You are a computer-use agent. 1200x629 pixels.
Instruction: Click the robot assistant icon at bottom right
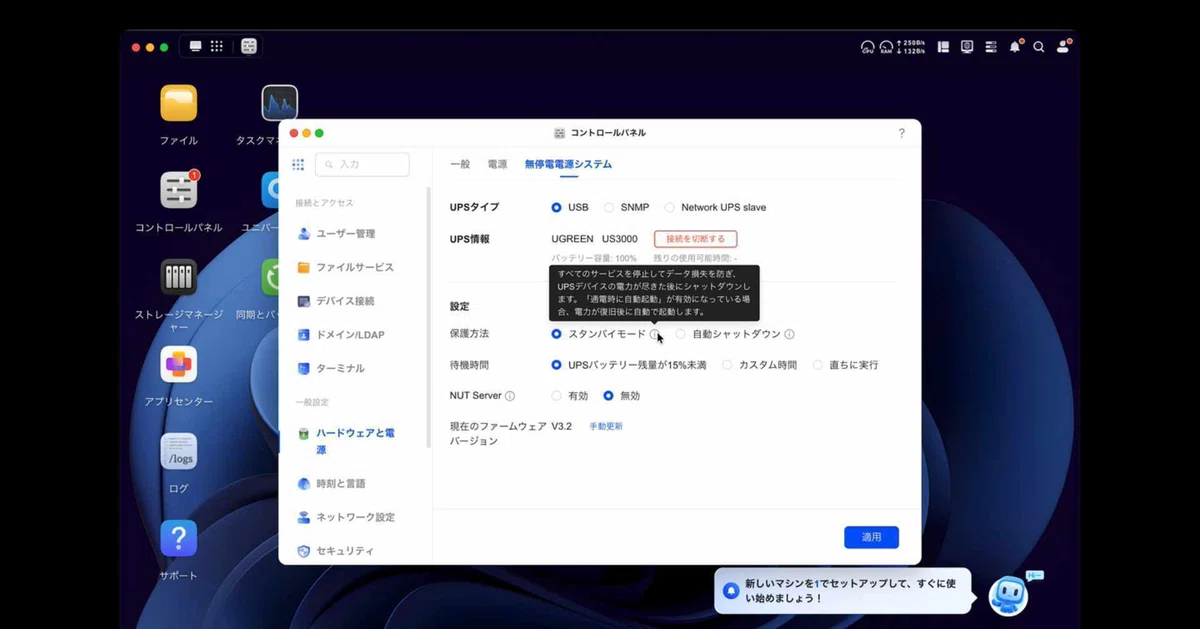1008,595
